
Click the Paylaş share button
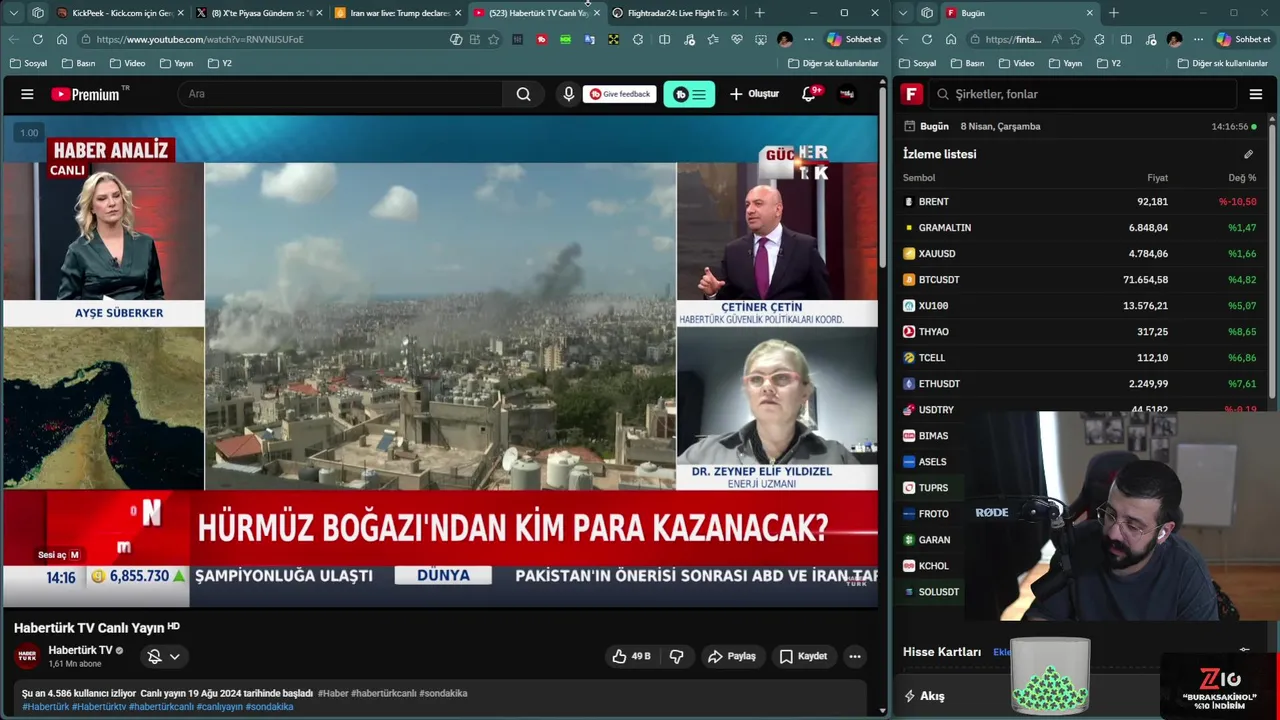[732, 656]
